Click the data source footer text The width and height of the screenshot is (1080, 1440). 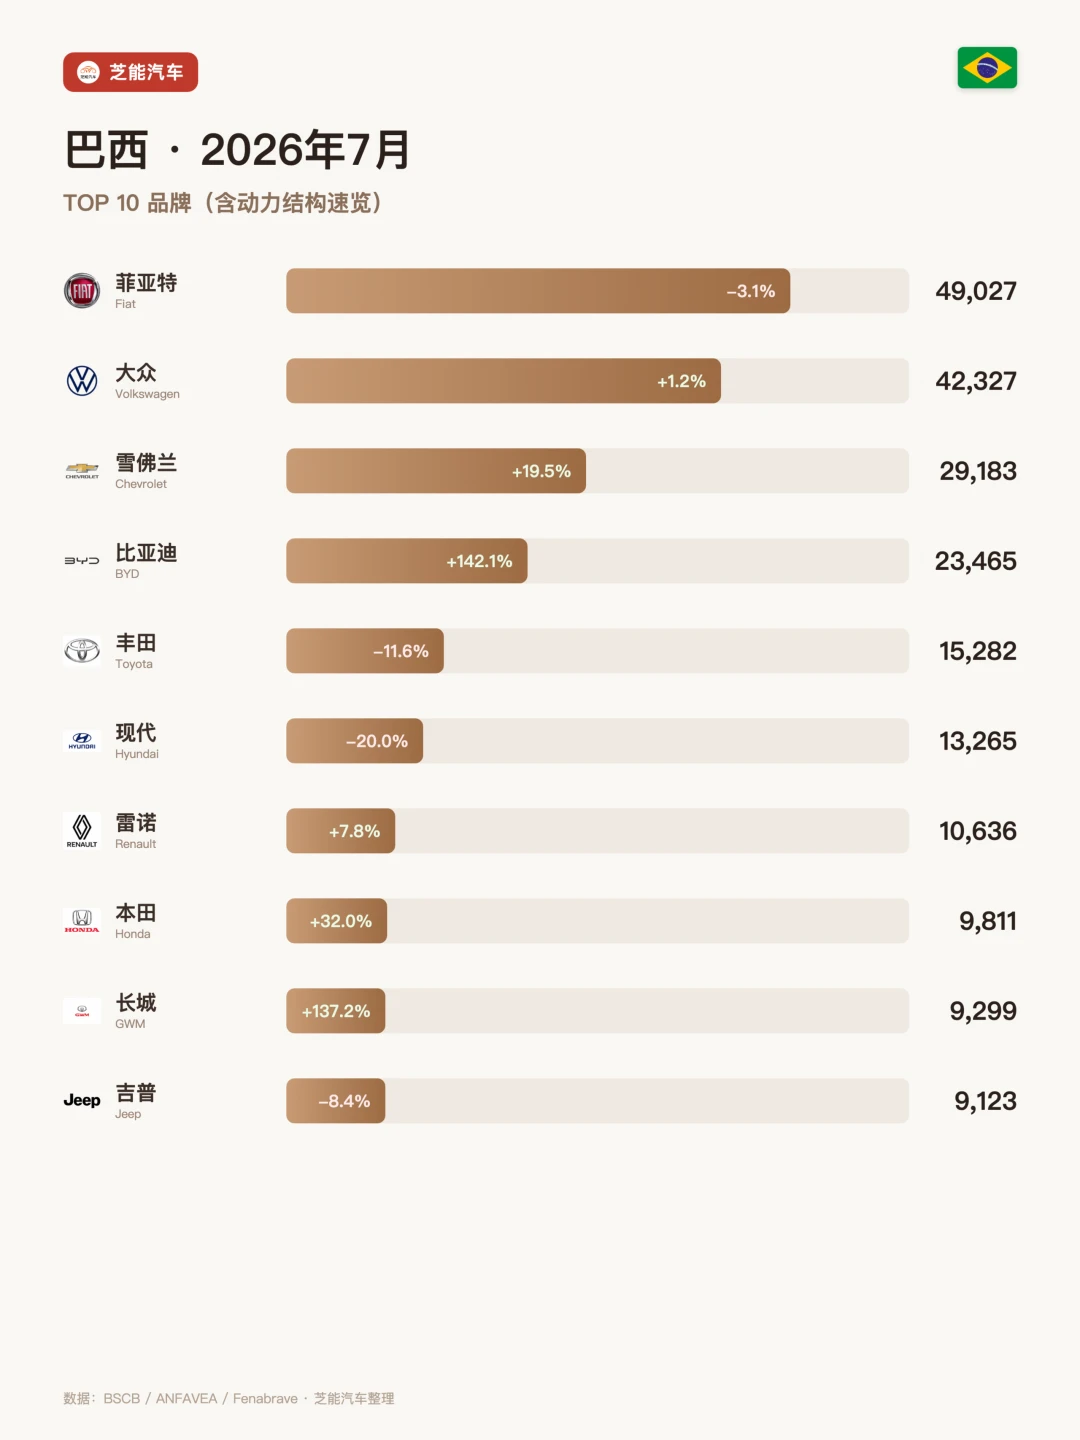pyautogui.click(x=229, y=1398)
